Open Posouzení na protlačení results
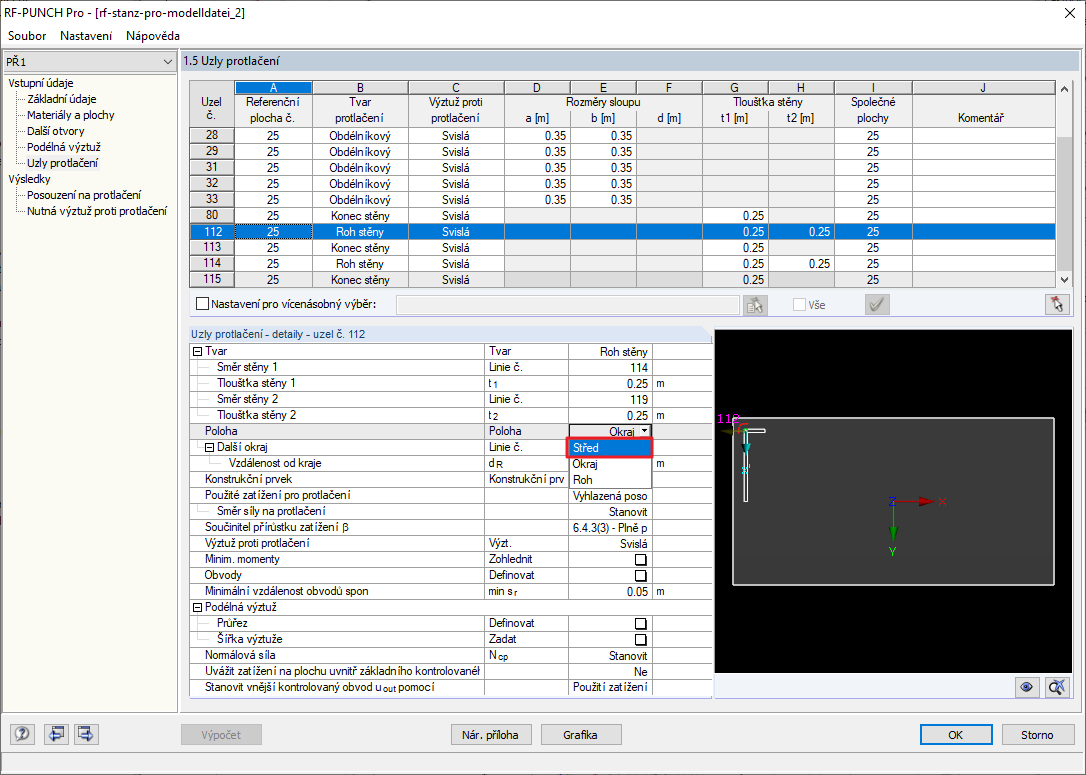This screenshot has width=1086, height=775. click(x=84, y=195)
